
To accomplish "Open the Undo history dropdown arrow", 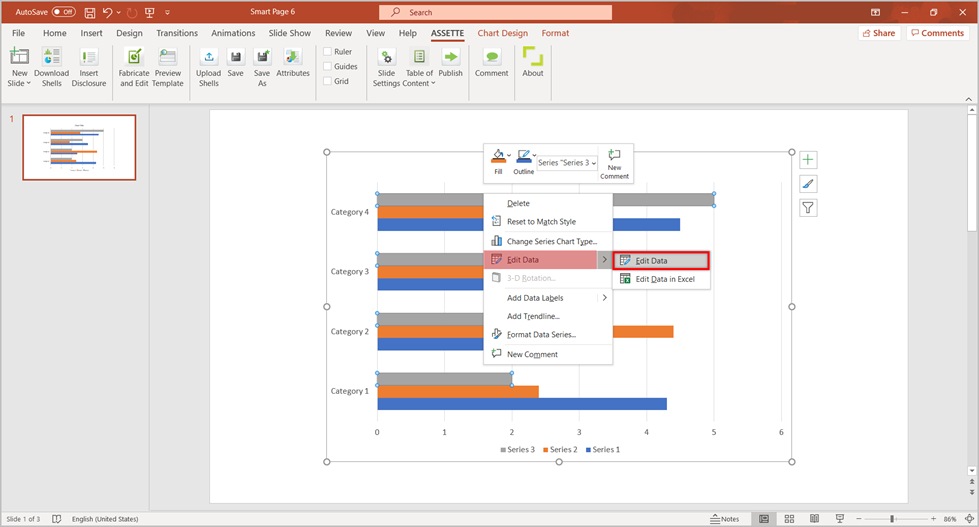I will click(119, 12).
